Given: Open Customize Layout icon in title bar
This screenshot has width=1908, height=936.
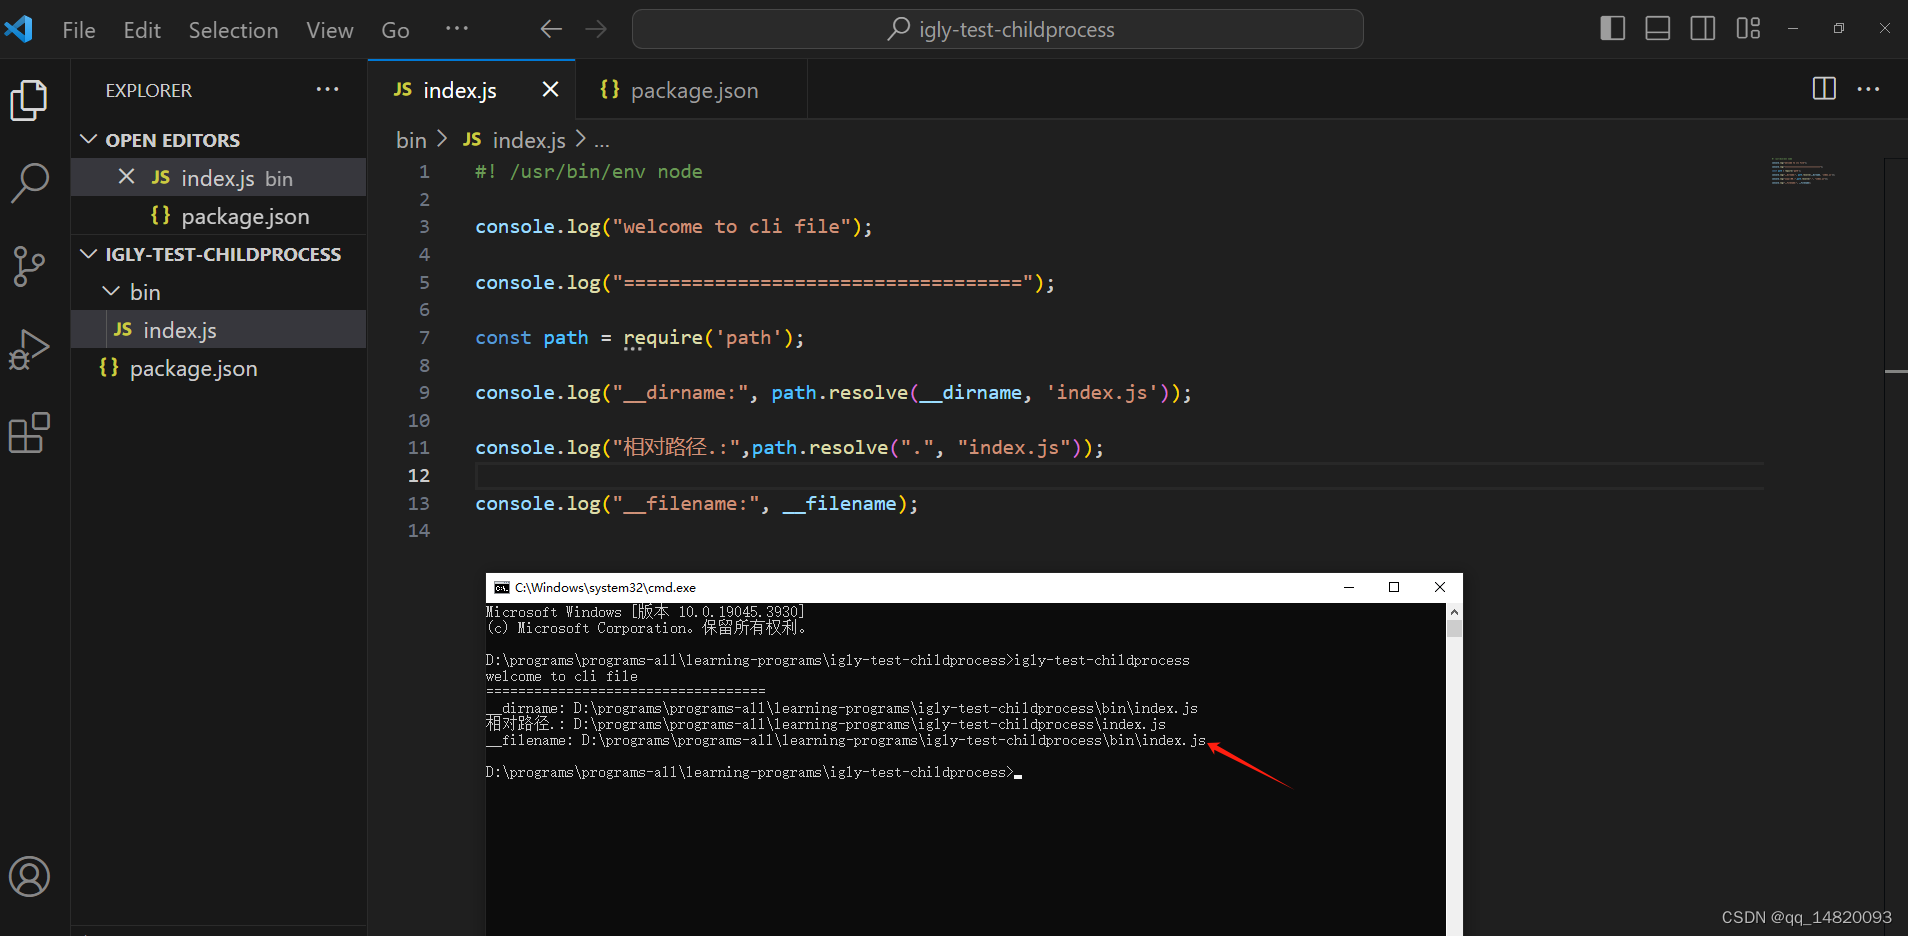Looking at the screenshot, I should [x=1749, y=28].
